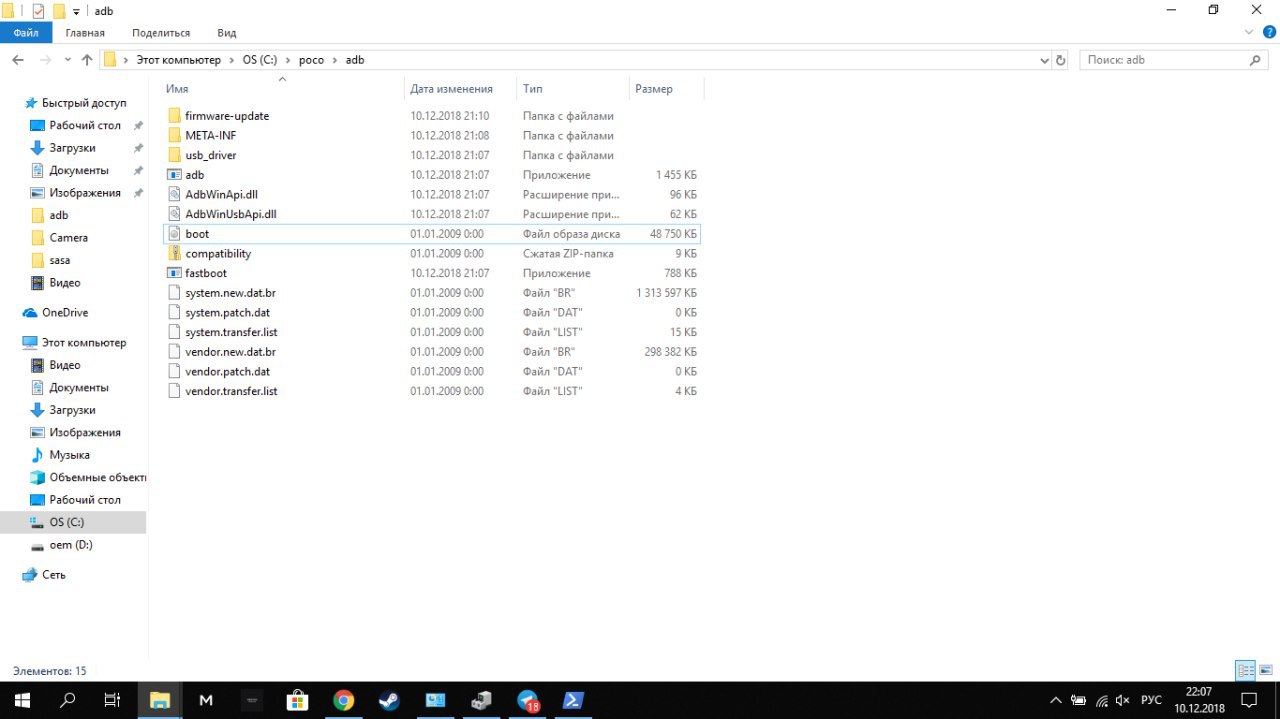The image size is (1280, 719).
Task: Select the usb_driver folder icon
Action: (174, 155)
